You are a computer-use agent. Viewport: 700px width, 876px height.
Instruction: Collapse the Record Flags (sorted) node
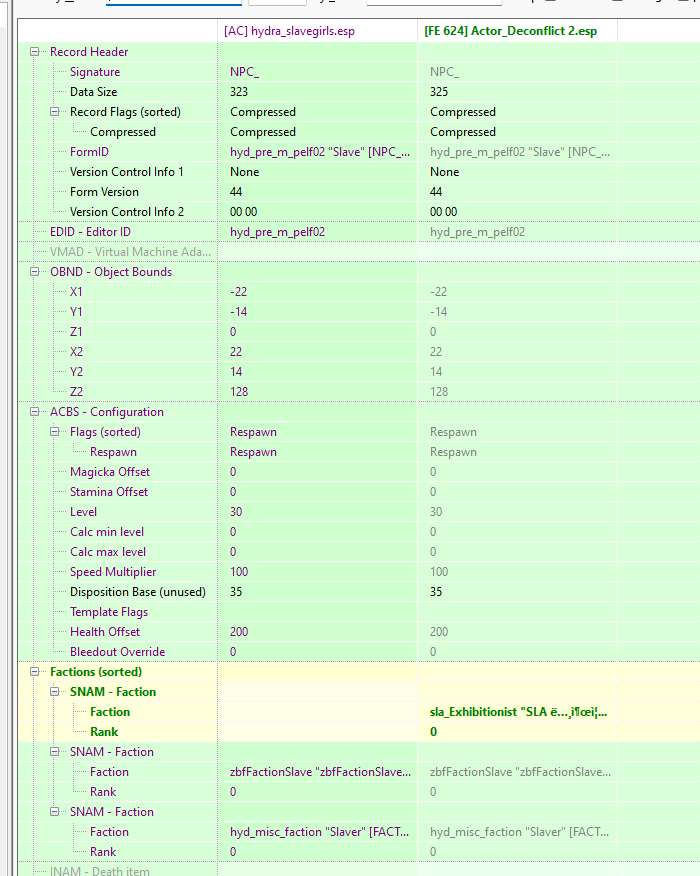pyautogui.click(x=55, y=112)
